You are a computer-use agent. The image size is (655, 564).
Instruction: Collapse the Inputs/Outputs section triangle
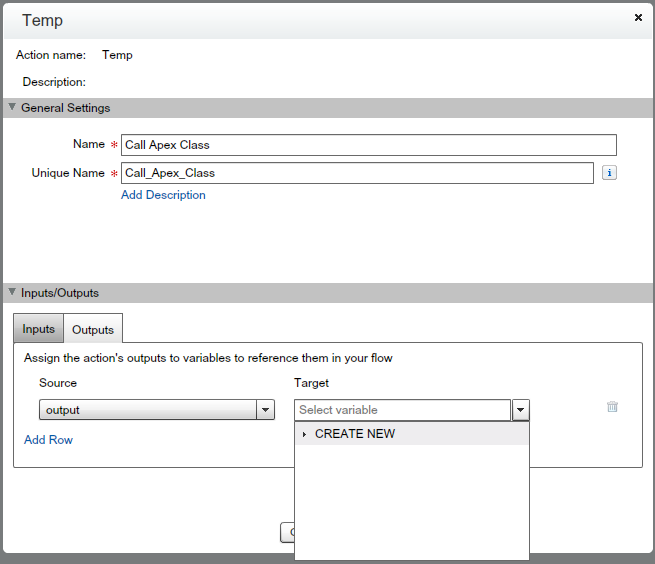point(12,293)
